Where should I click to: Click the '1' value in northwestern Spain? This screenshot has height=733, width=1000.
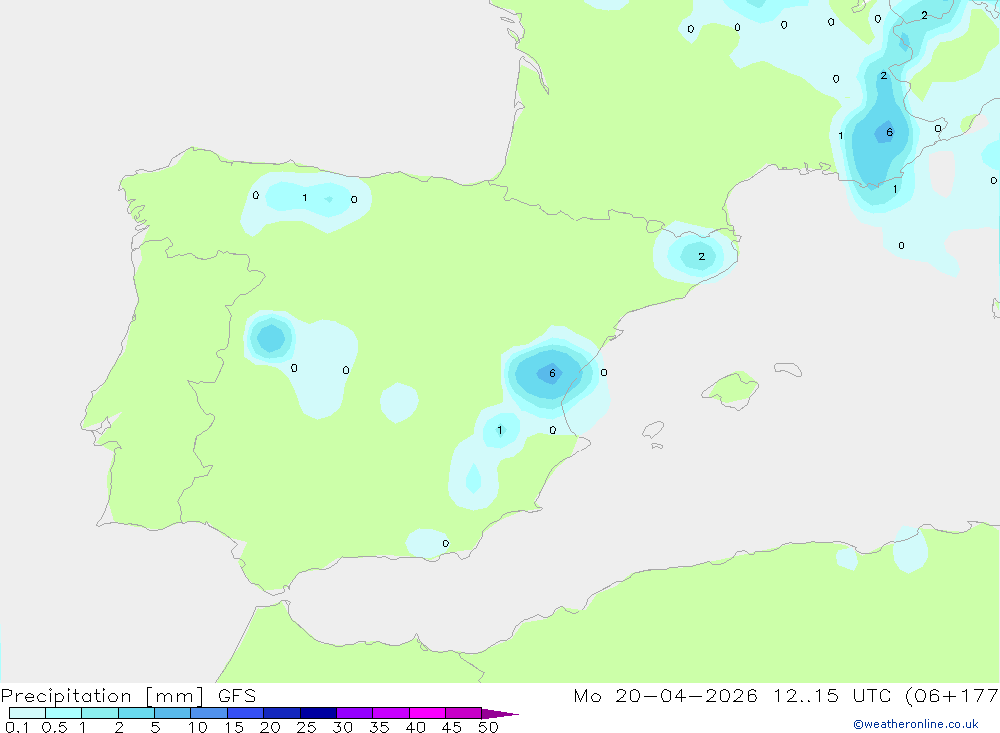coord(305,198)
